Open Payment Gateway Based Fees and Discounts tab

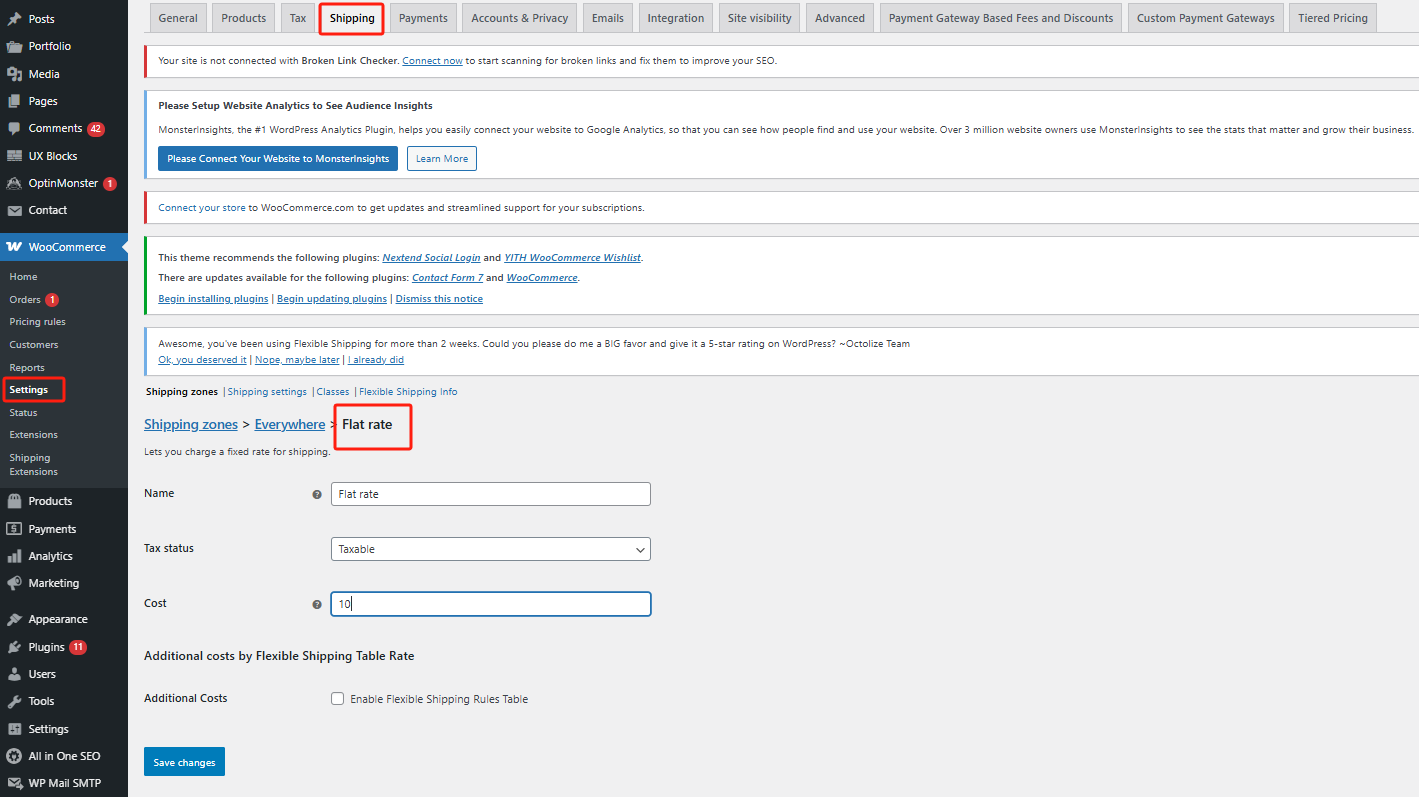point(1001,18)
